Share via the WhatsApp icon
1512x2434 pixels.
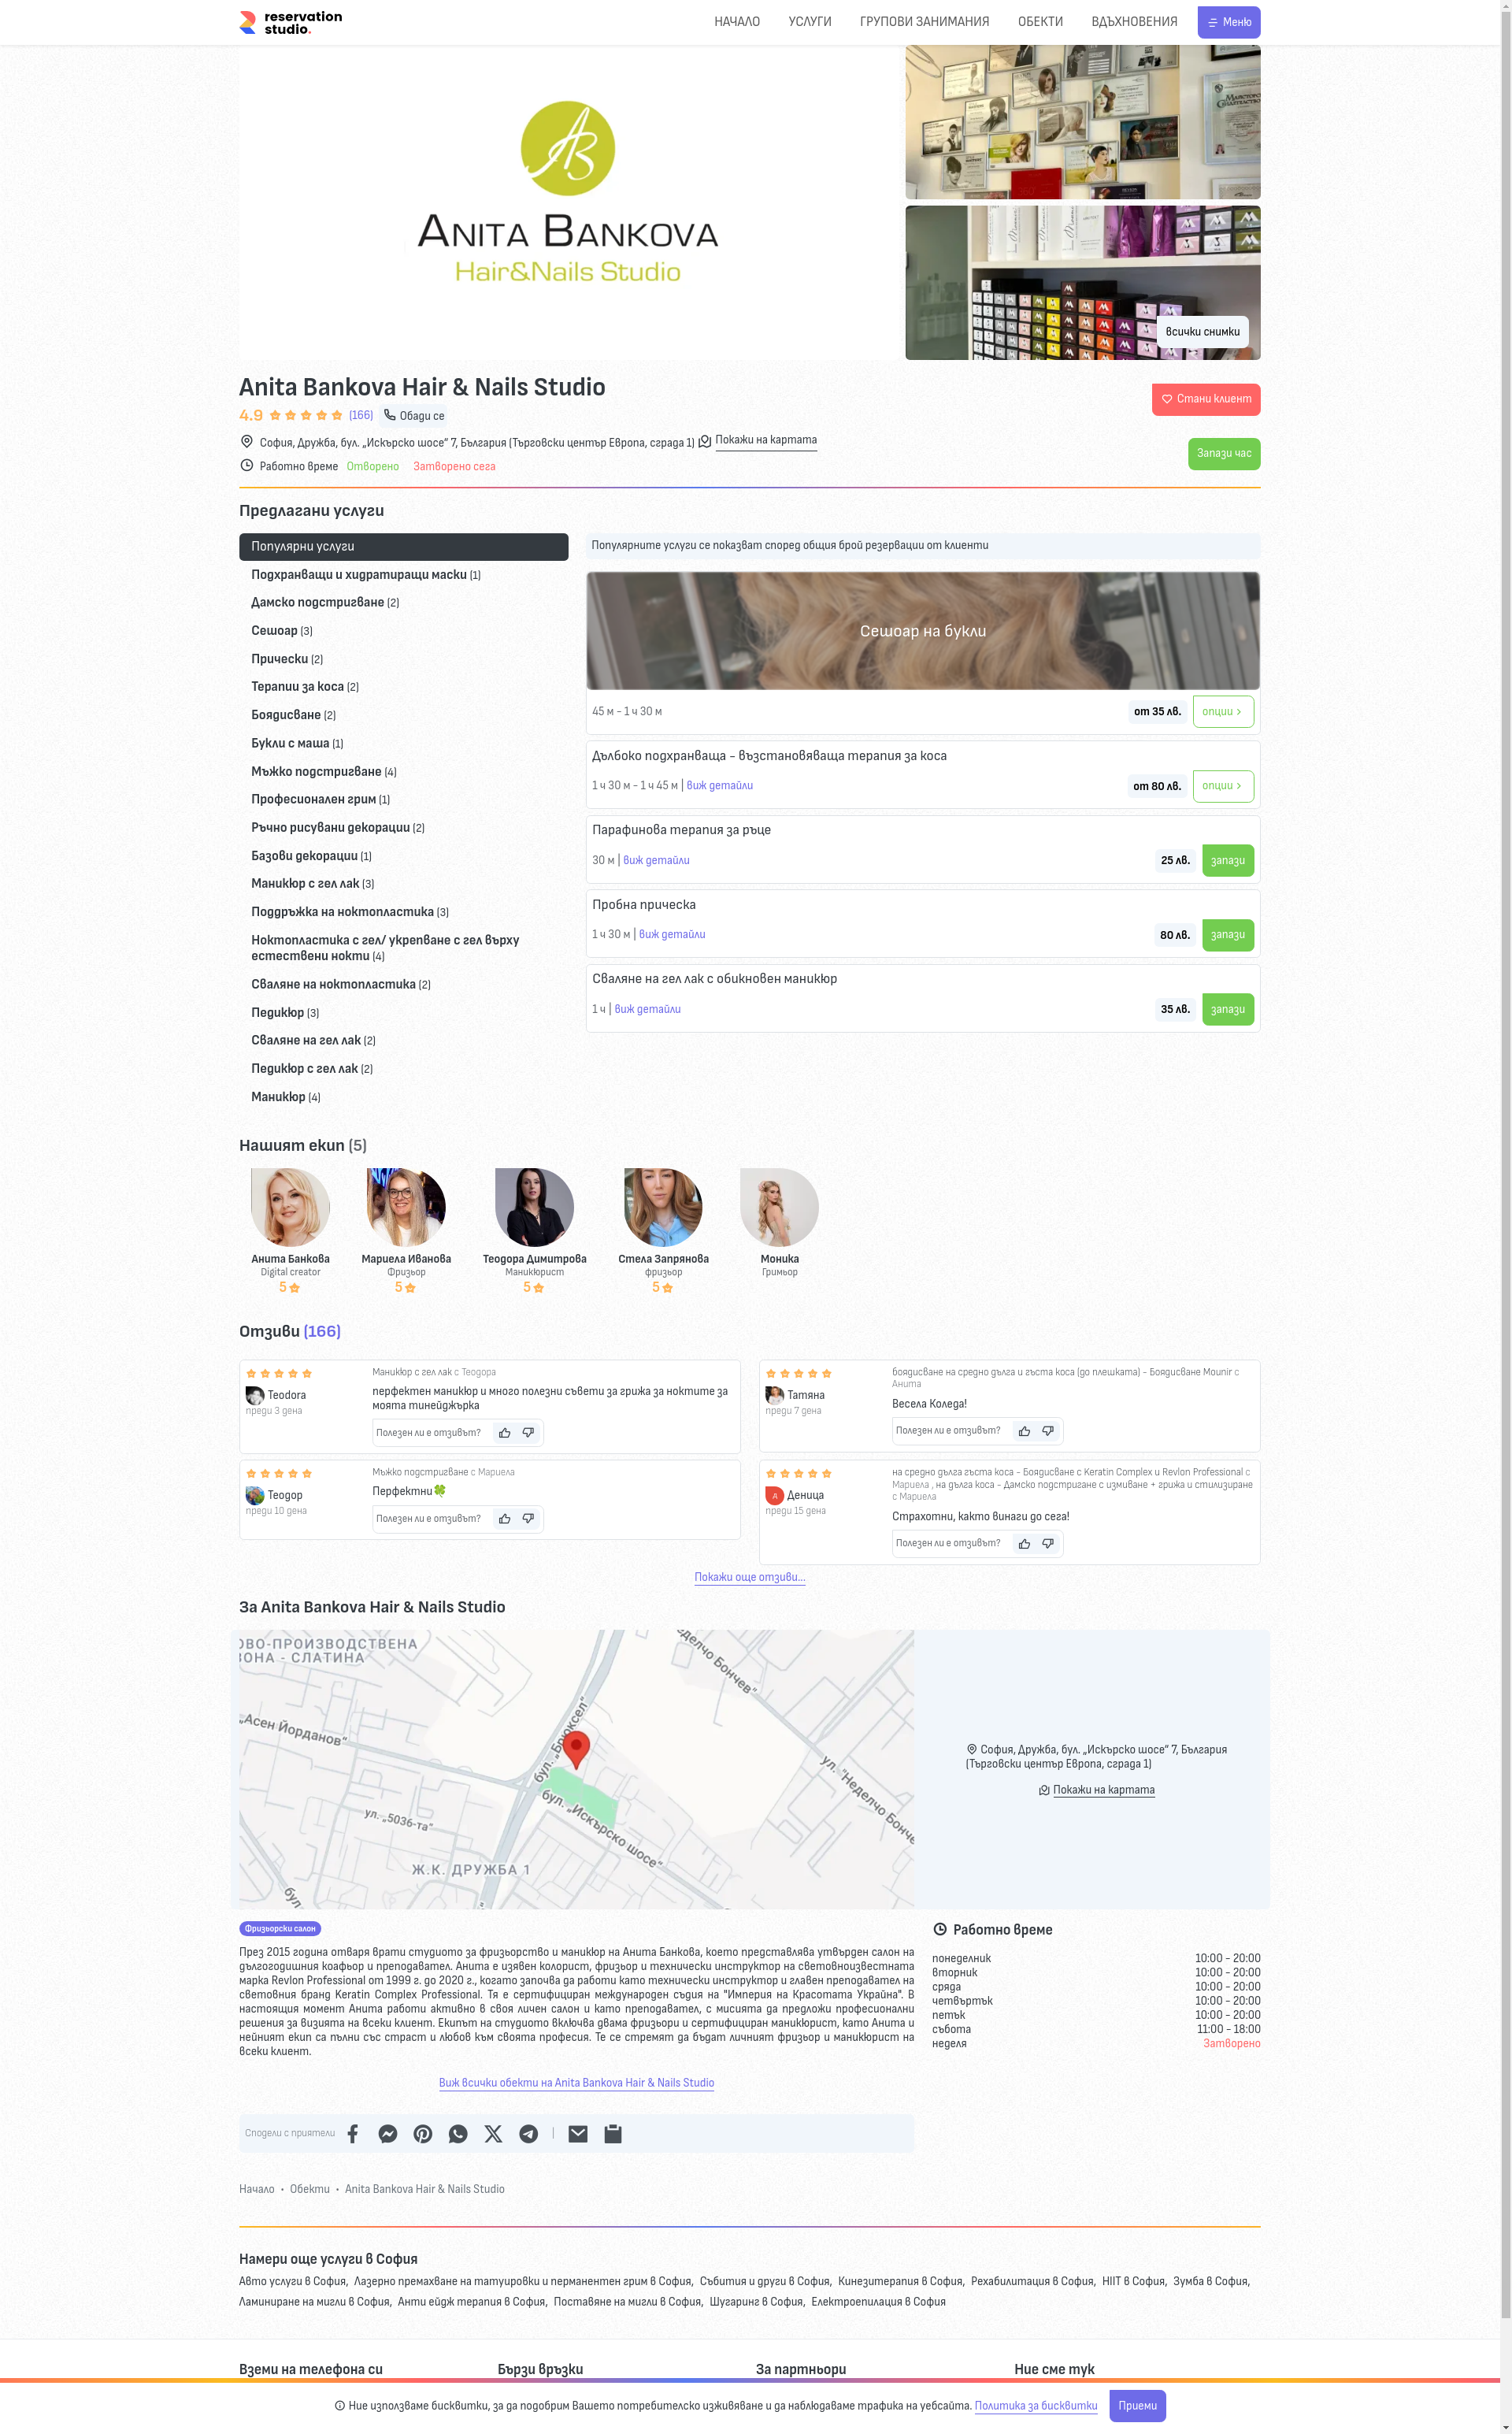point(458,2134)
